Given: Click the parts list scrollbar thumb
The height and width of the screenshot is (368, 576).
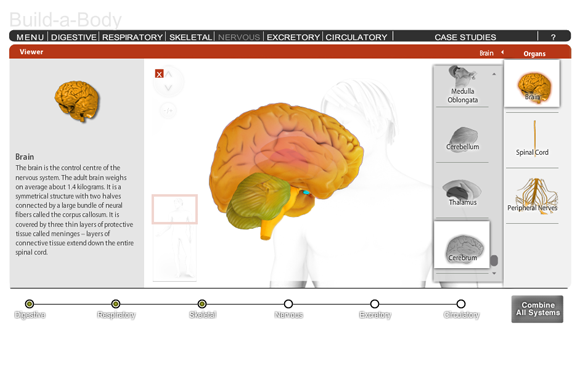Looking at the screenshot, I should (494, 260).
